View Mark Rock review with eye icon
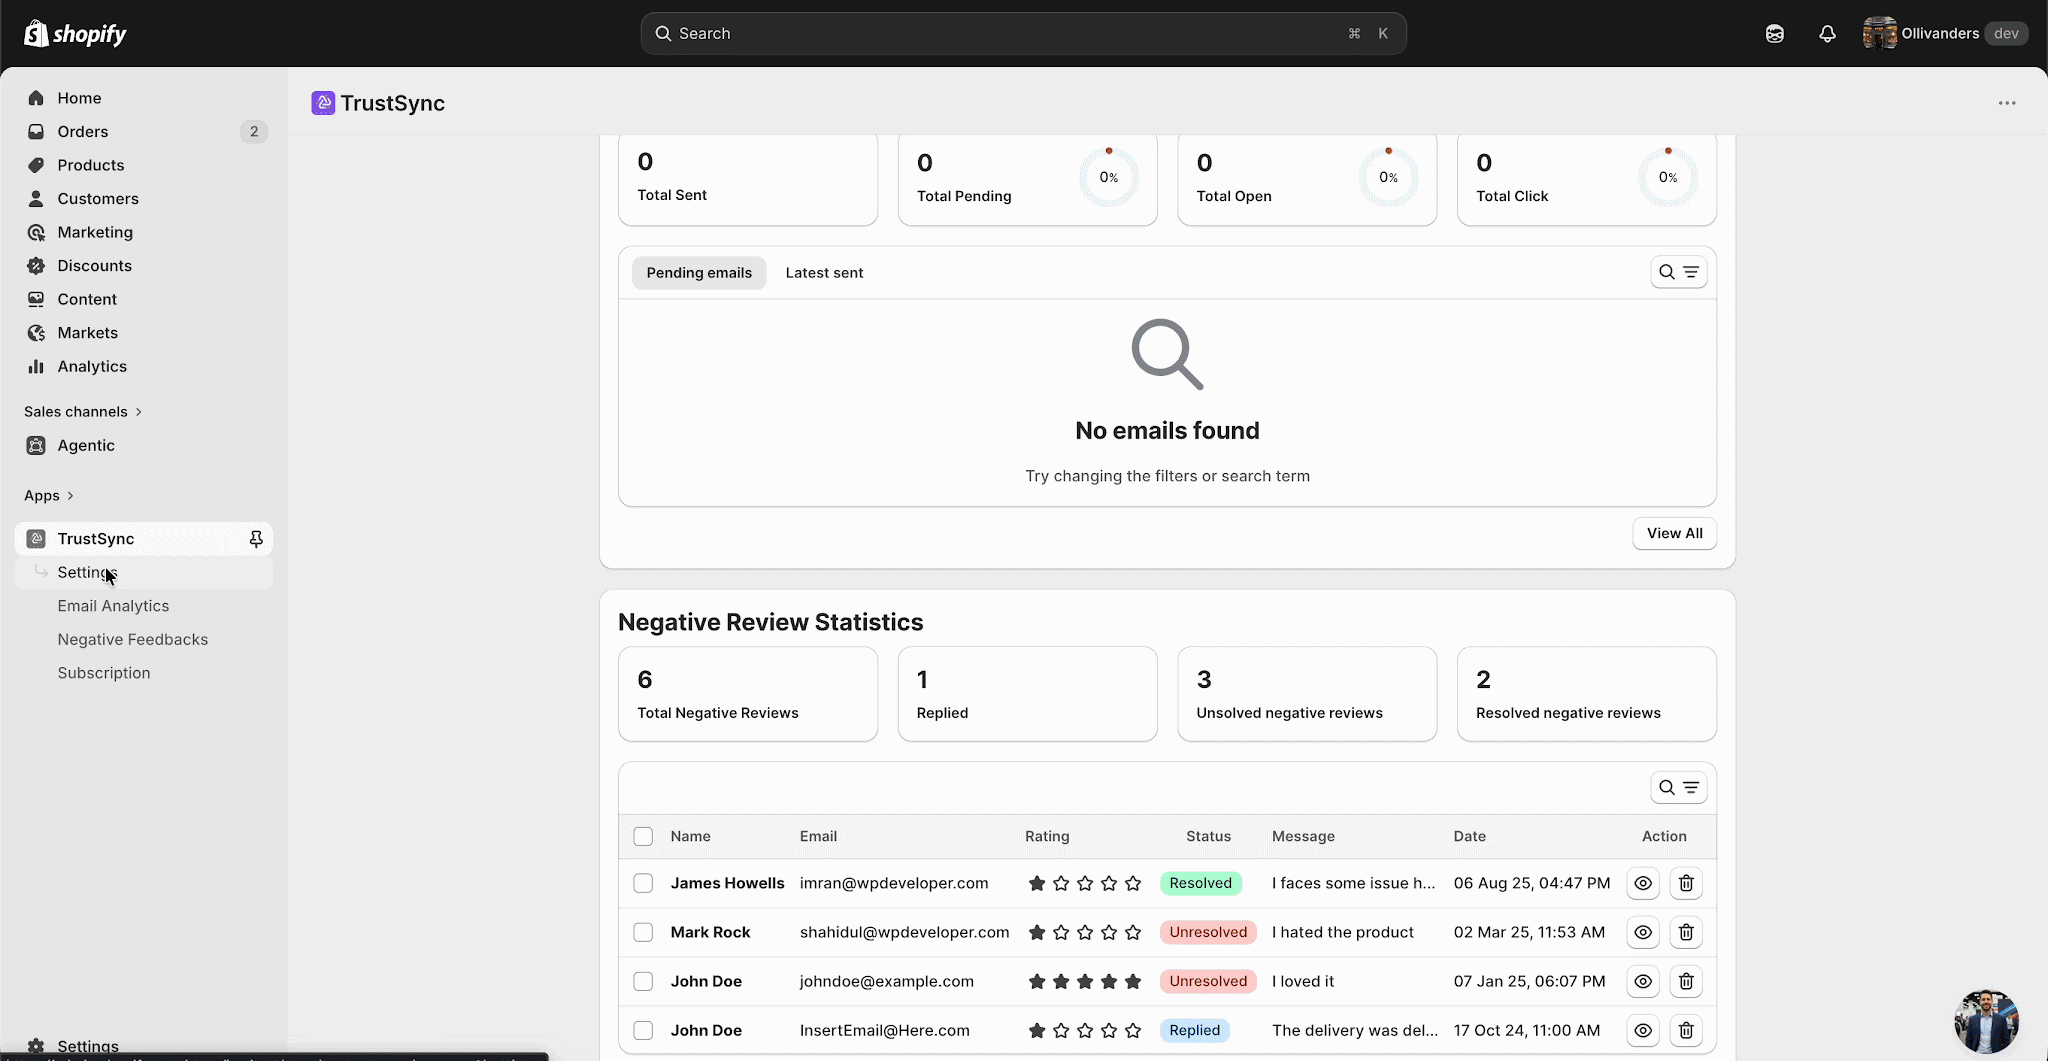2048x1061 pixels. [1643, 932]
